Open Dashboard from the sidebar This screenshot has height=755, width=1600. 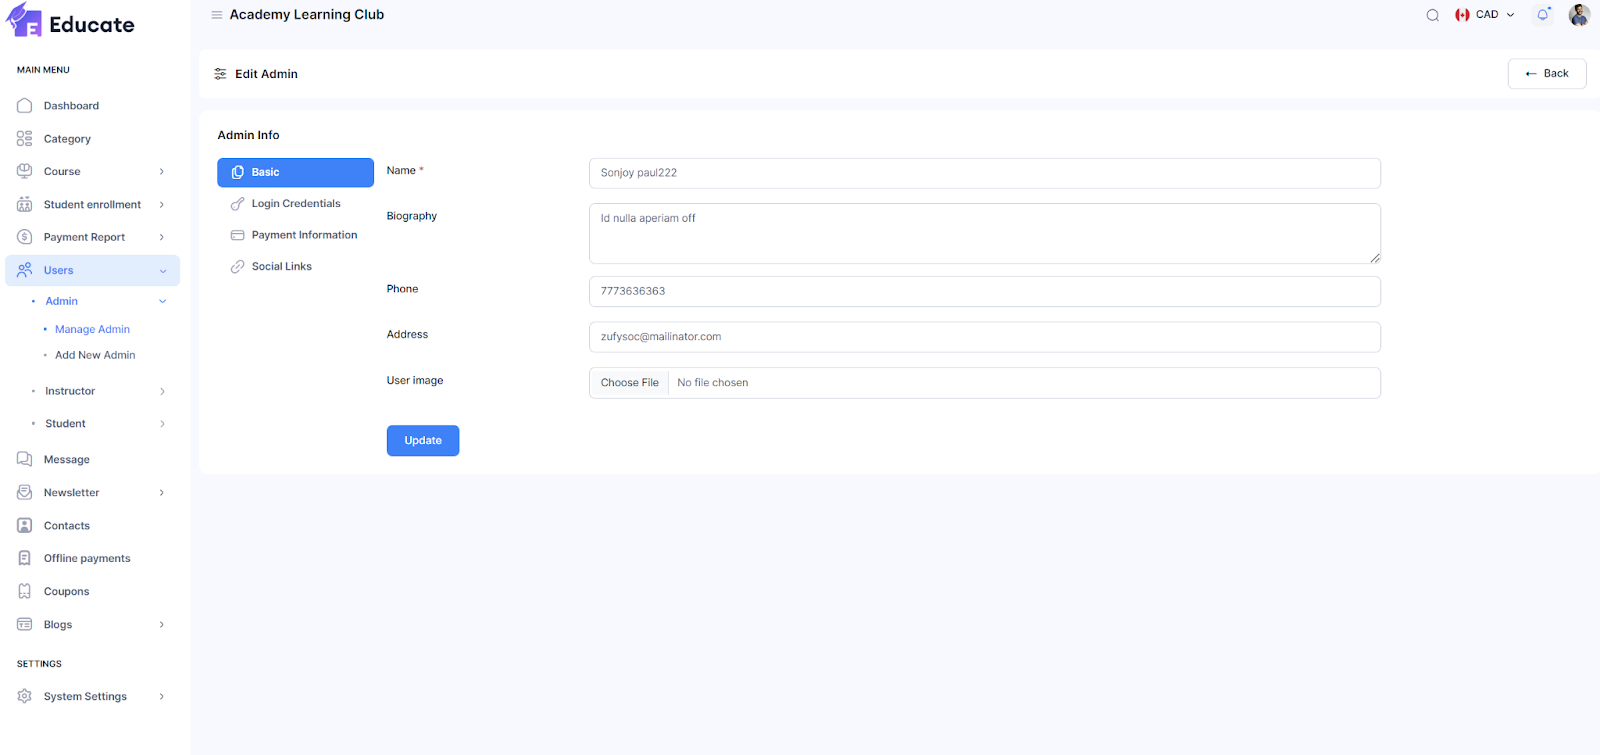point(71,106)
